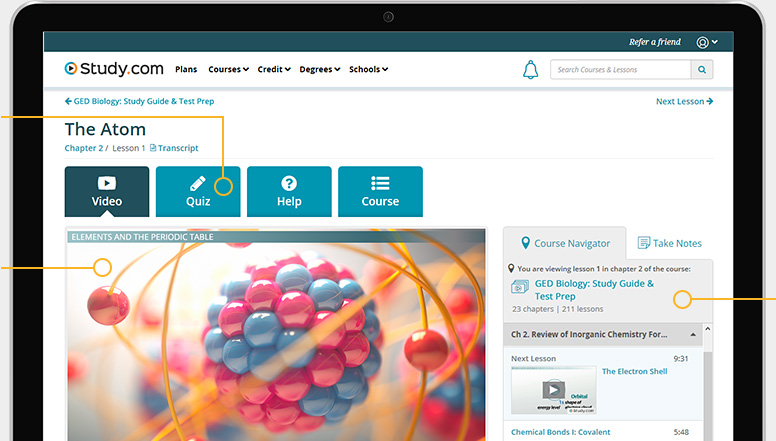The image size is (776, 441).
Task: Play The Electron Shell video thumbnail
Action: (552, 390)
